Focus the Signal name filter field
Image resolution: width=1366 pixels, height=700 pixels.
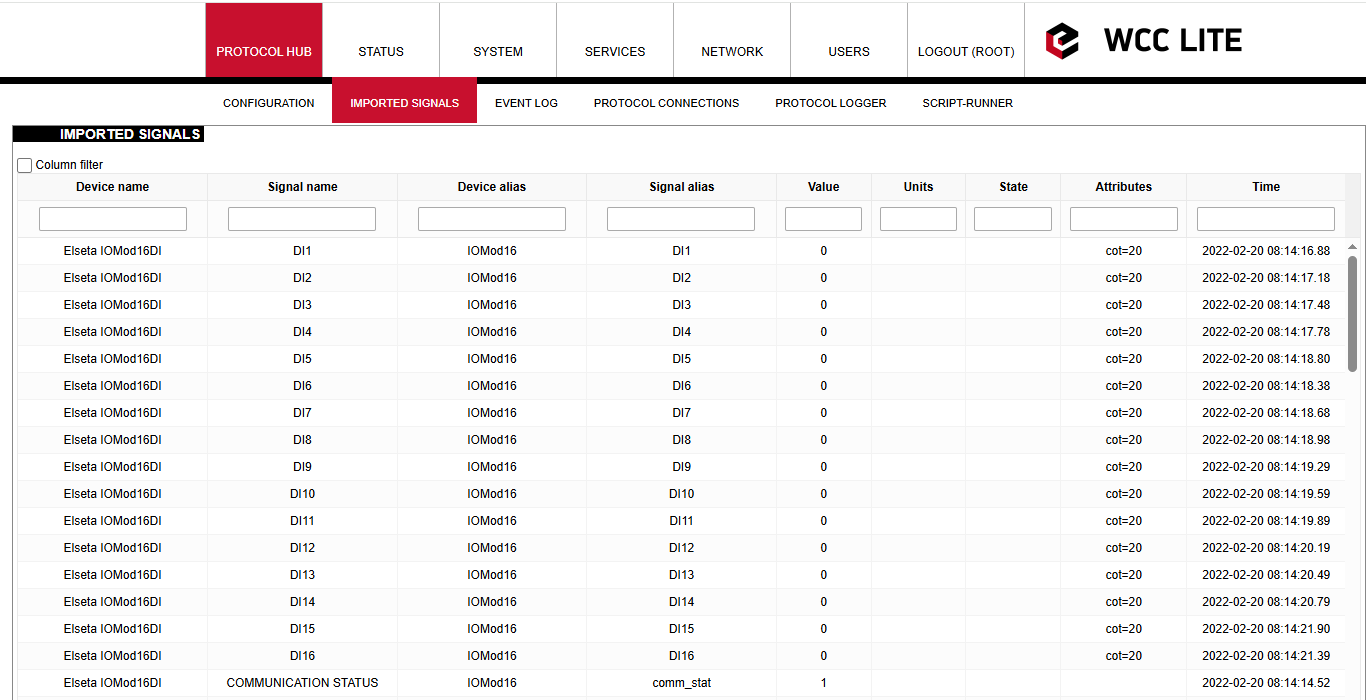click(x=302, y=219)
